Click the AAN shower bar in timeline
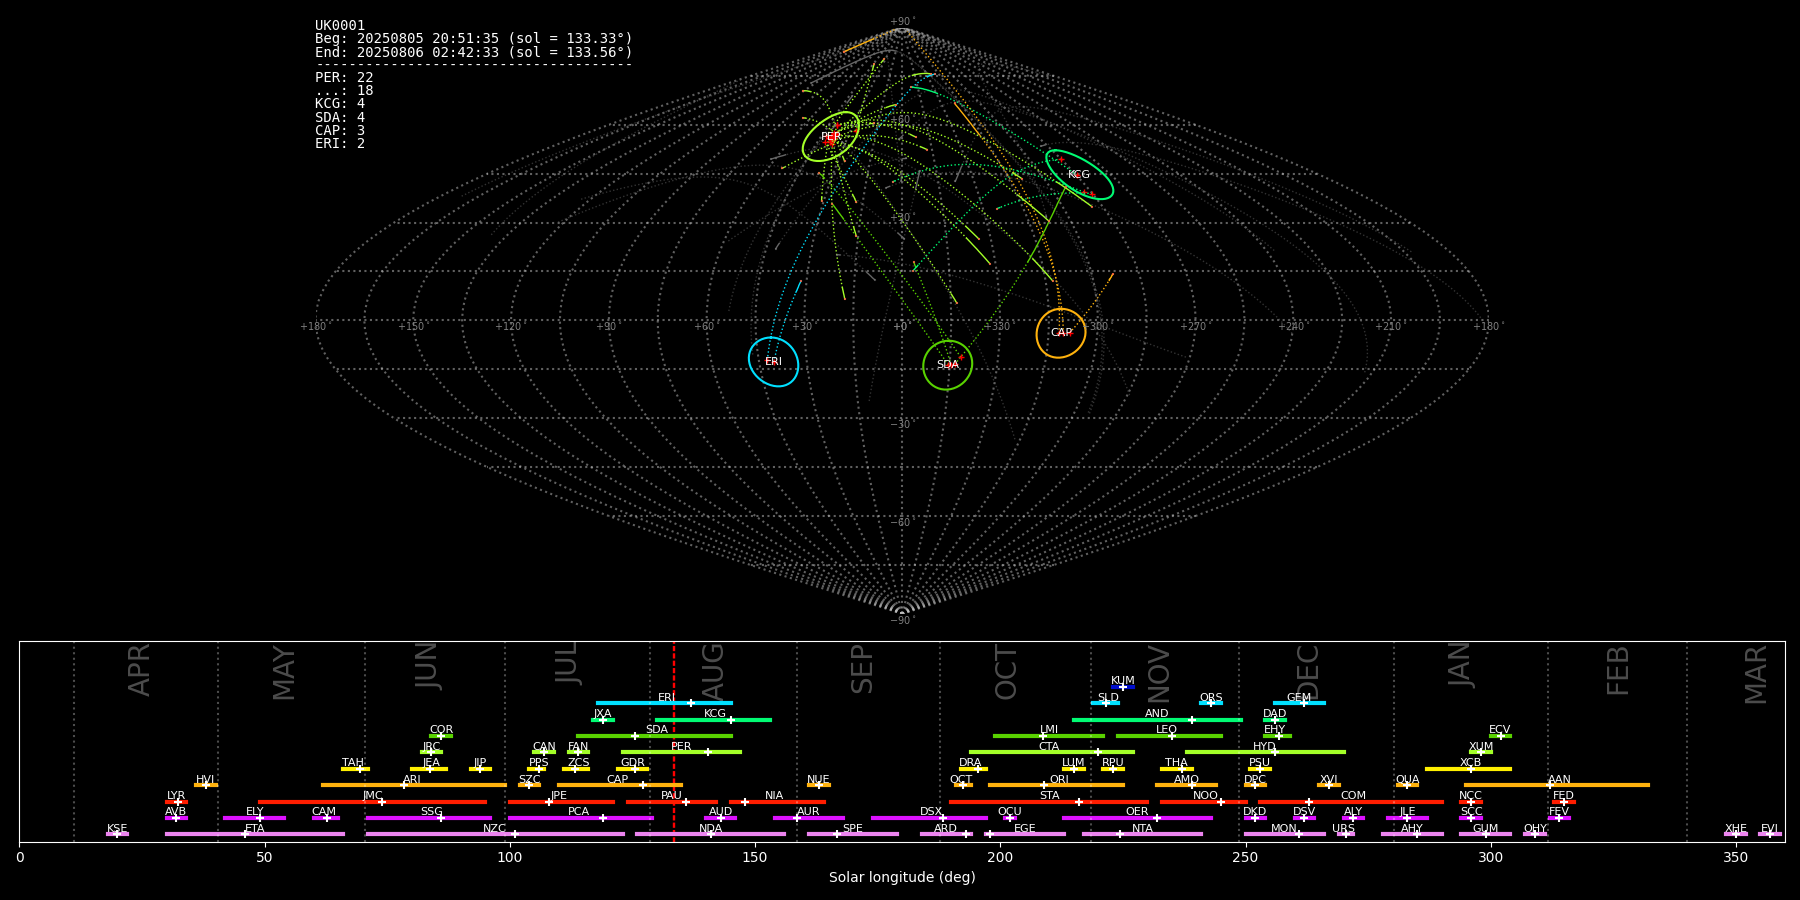 (x=1557, y=785)
